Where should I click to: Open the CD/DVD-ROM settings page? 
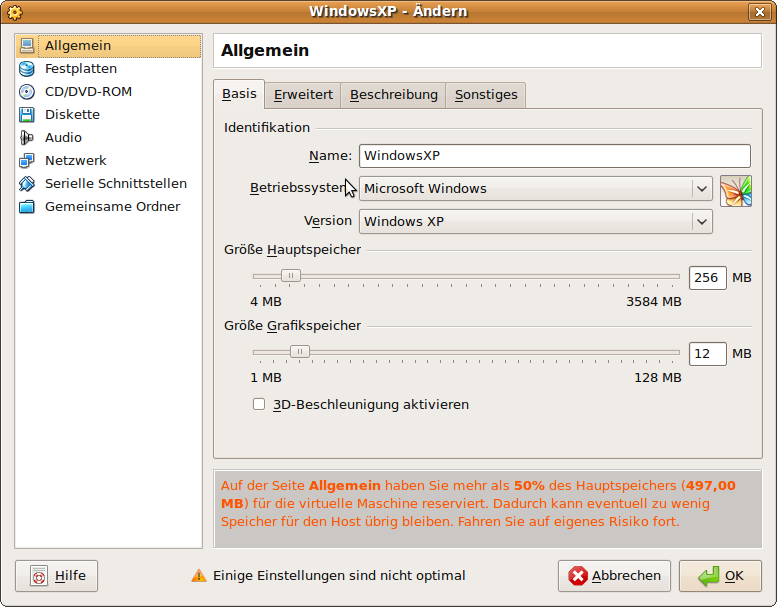(x=109, y=92)
